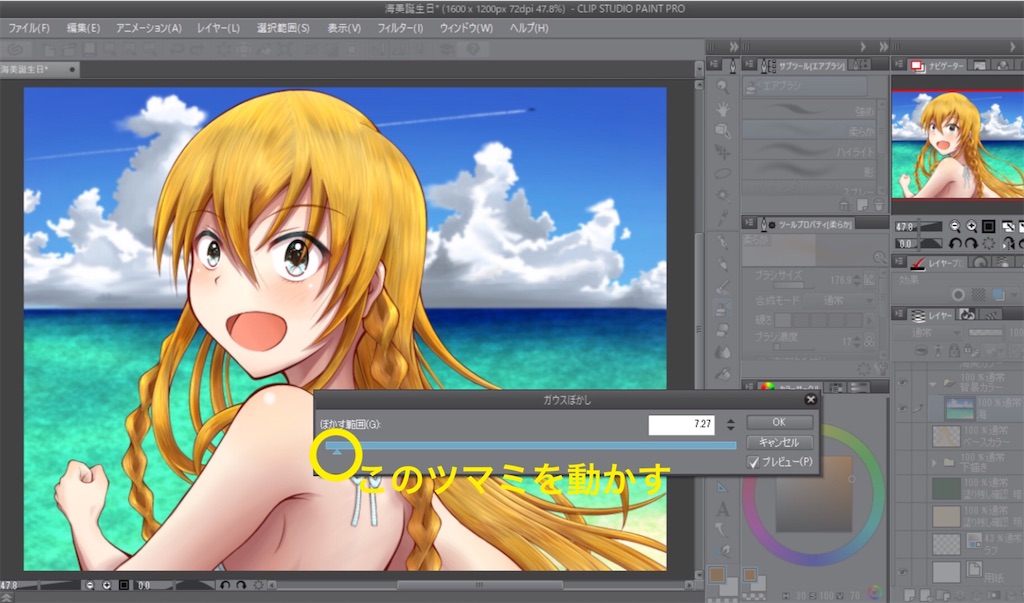
Task: Select the Blend droplet tool
Action: pyautogui.click(x=722, y=352)
